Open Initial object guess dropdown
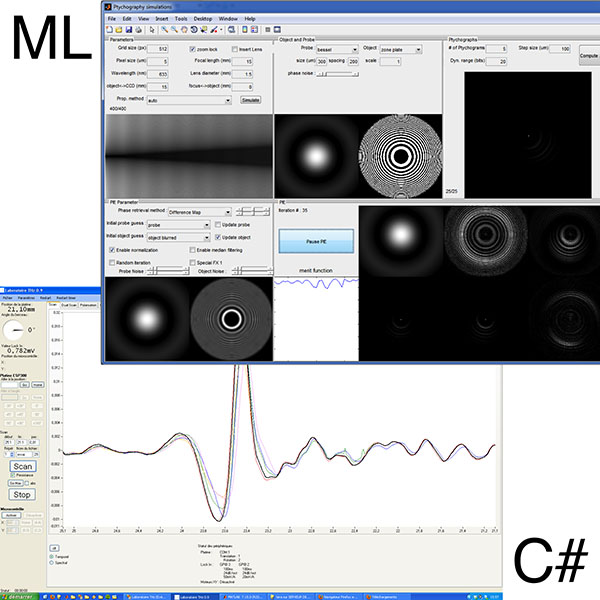 click(178, 237)
